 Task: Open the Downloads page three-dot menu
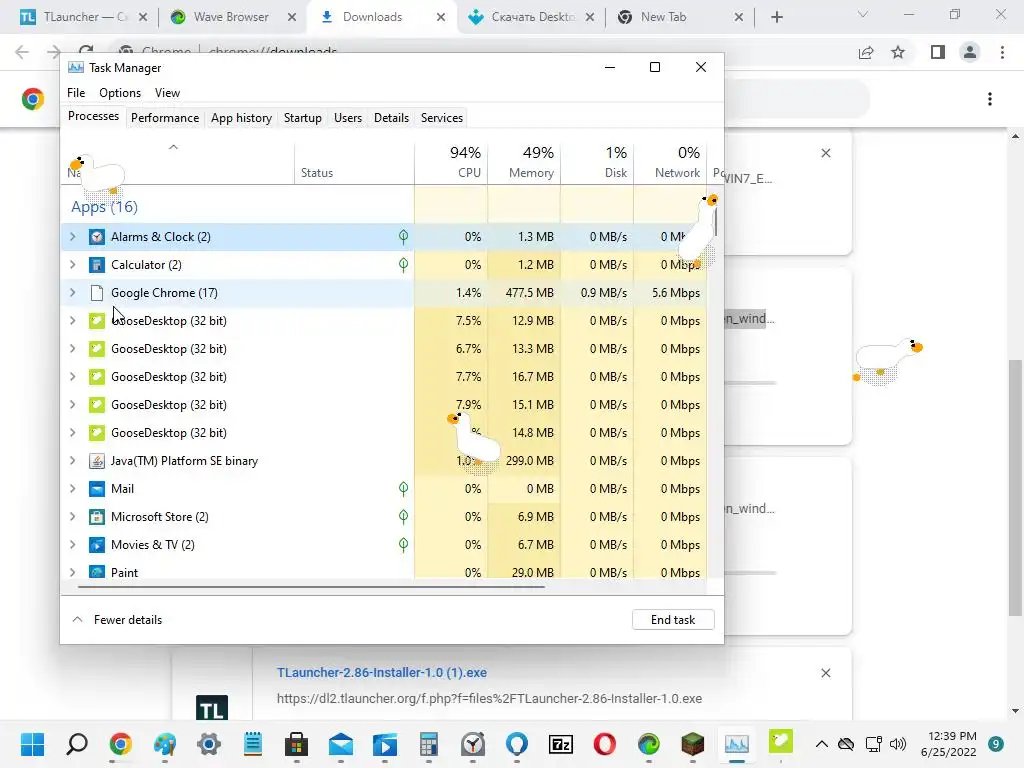click(x=990, y=99)
